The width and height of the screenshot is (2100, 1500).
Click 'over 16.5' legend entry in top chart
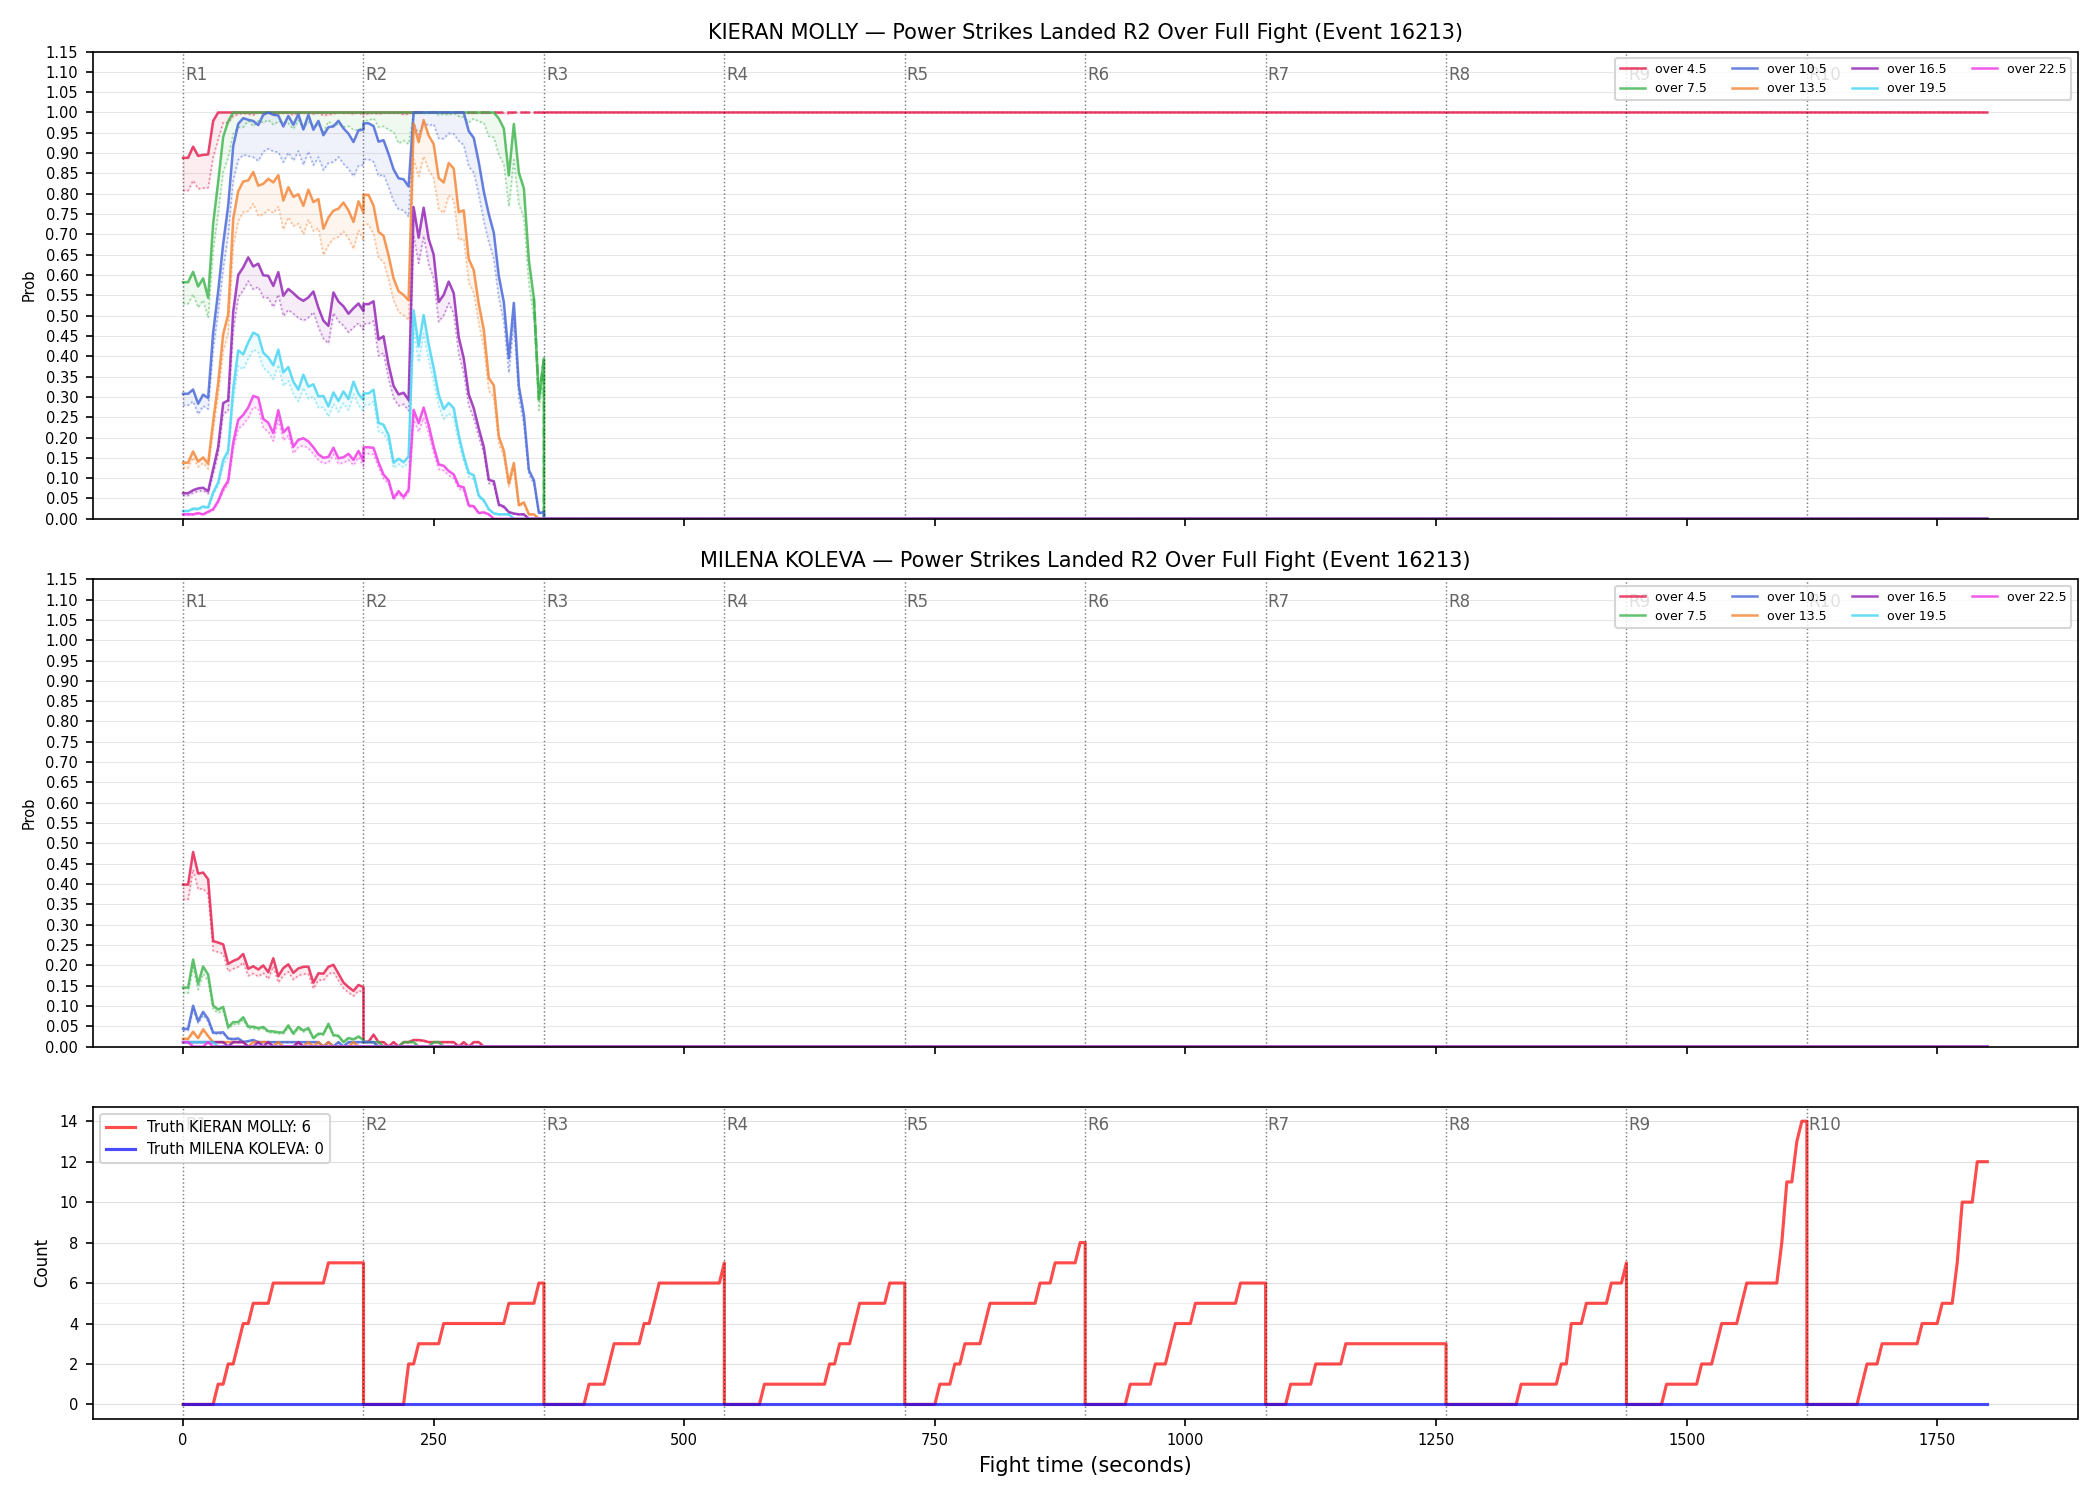1898,69
